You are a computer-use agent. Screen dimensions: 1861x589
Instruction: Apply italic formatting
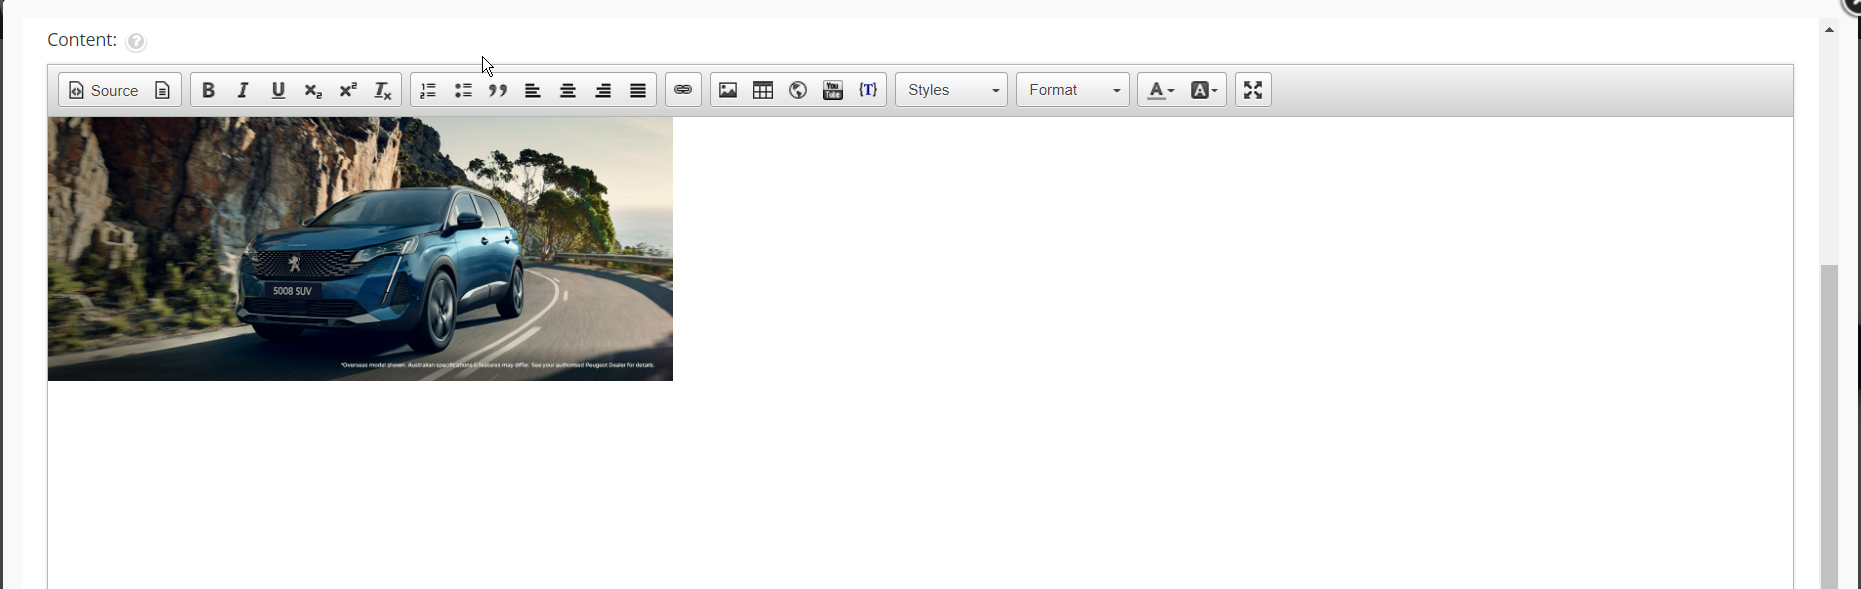(243, 90)
